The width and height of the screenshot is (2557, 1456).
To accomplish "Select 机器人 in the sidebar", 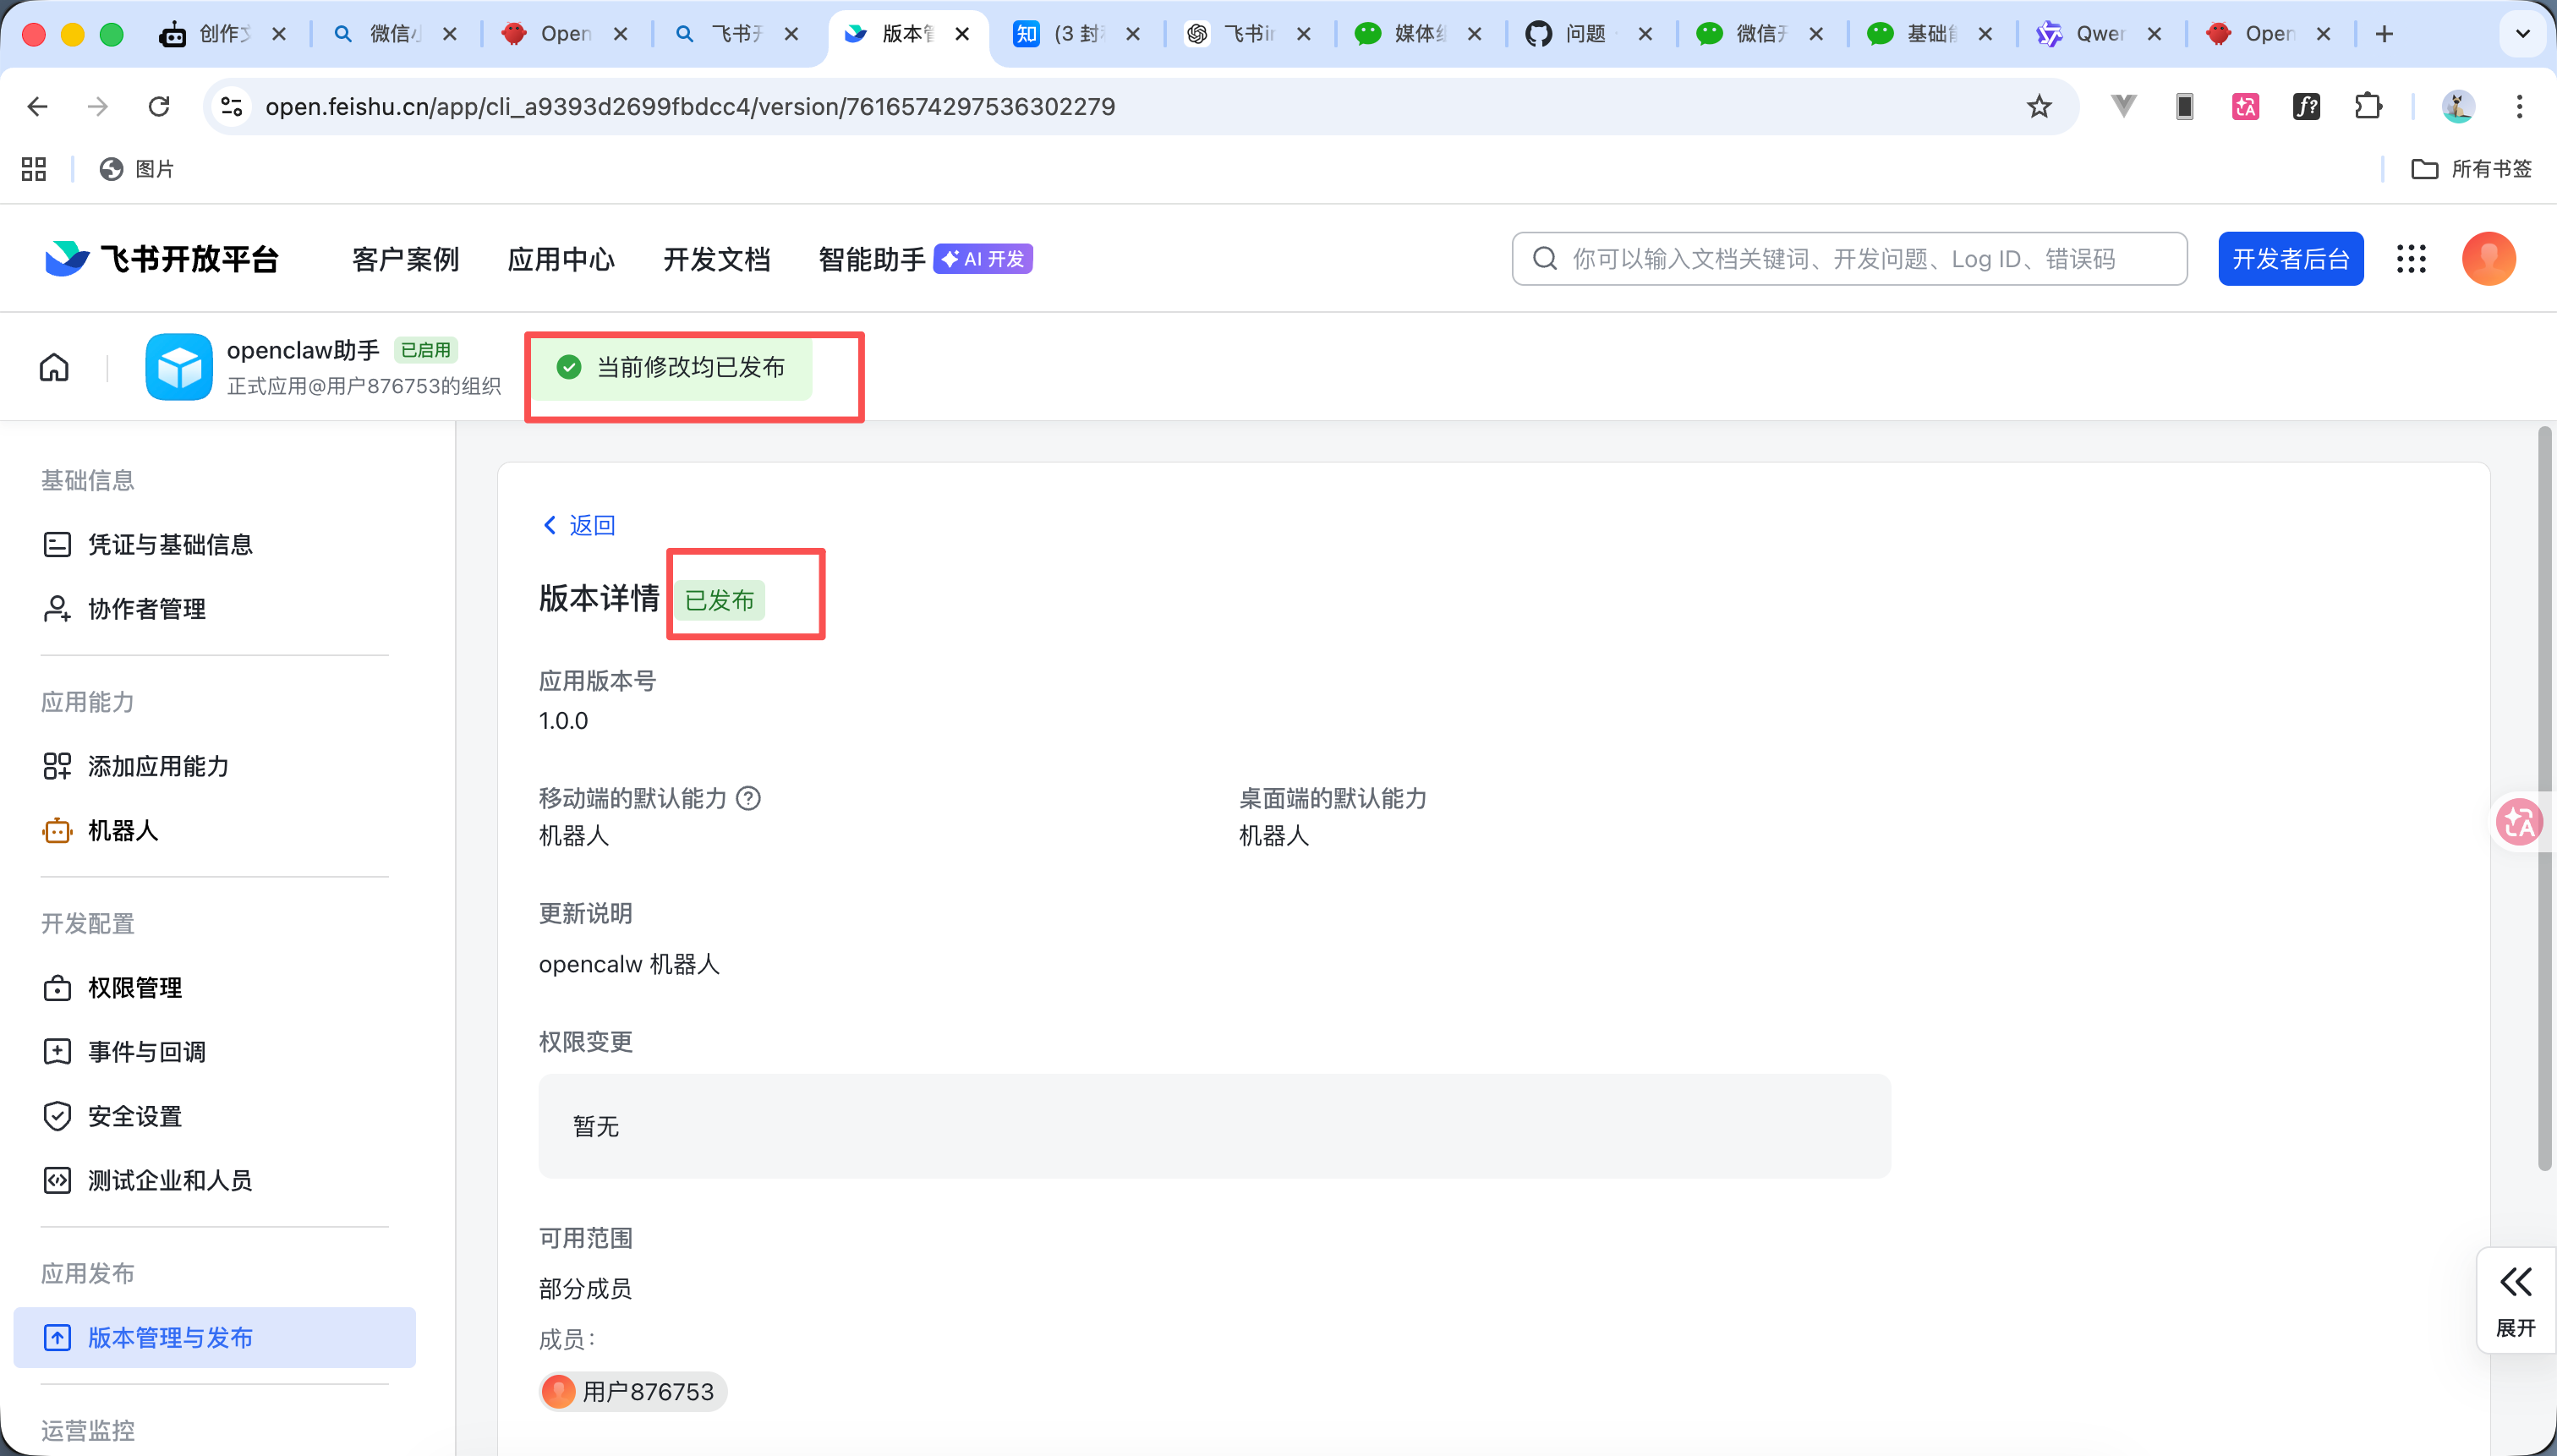I will click(124, 830).
